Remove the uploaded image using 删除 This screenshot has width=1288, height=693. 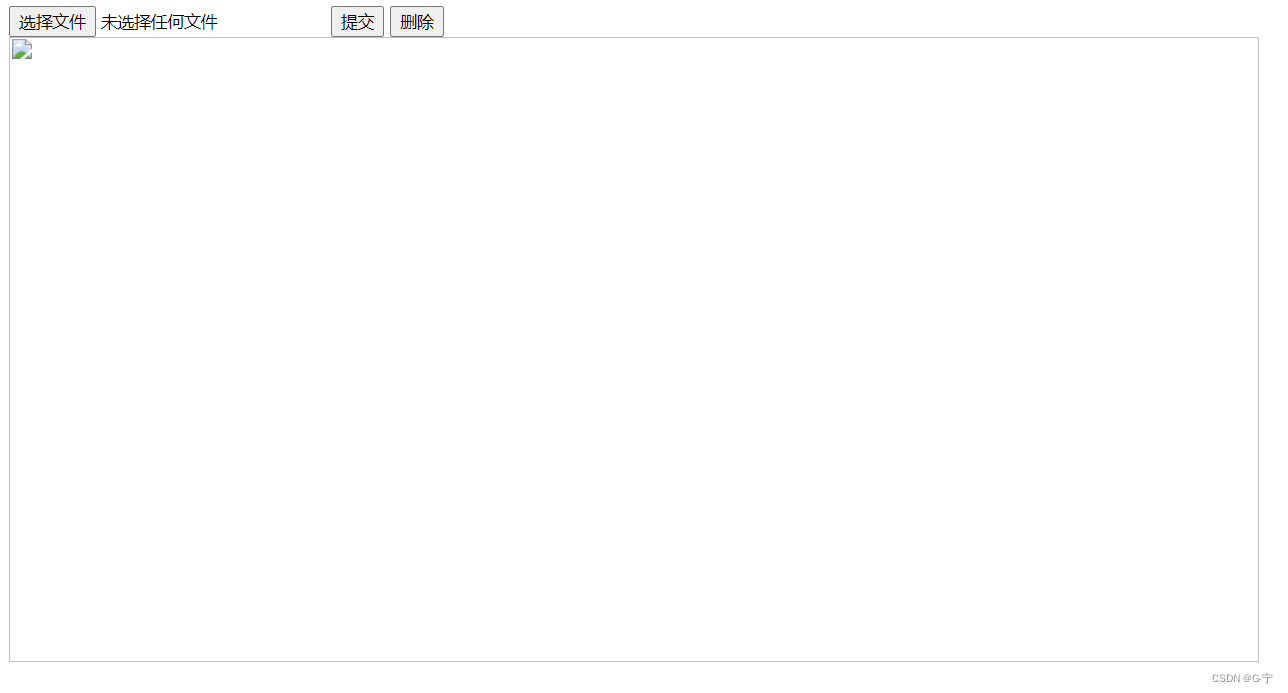[417, 22]
